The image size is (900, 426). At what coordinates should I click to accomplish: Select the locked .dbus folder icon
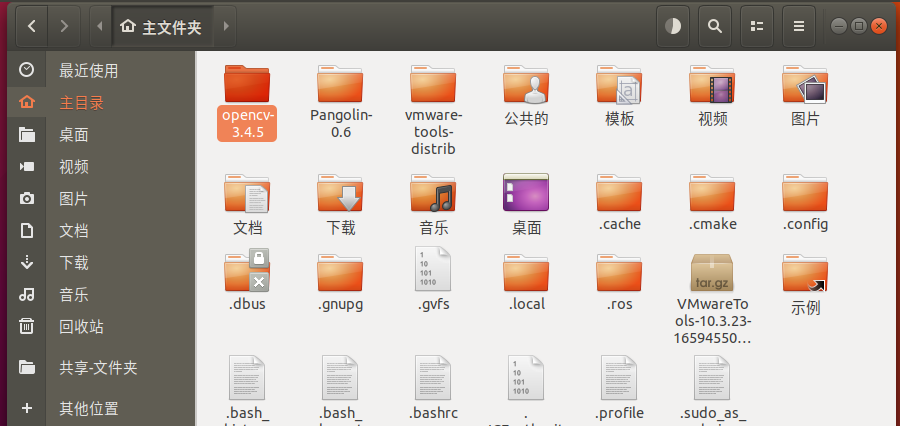pyautogui.click(x=247, y=271)
